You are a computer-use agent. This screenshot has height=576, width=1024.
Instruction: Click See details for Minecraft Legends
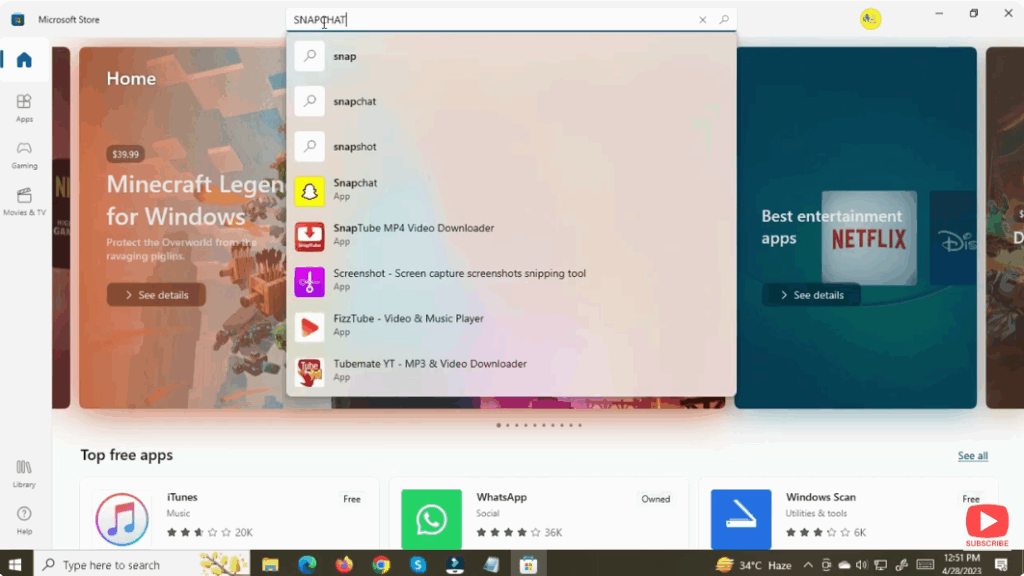pos(156,295)
